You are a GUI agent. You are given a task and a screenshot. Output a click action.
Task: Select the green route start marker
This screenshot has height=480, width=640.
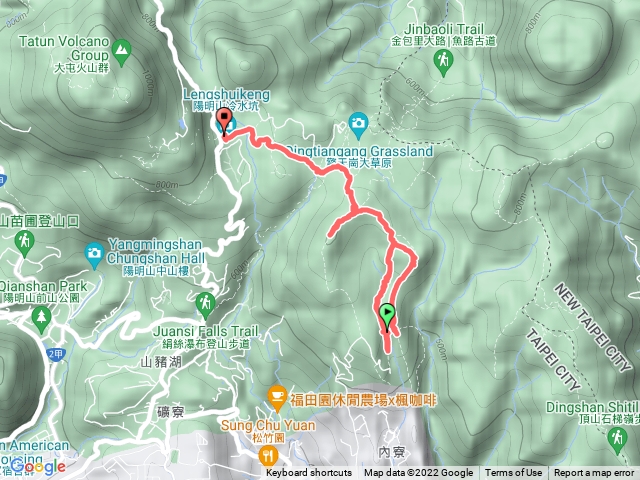[387, 317]
